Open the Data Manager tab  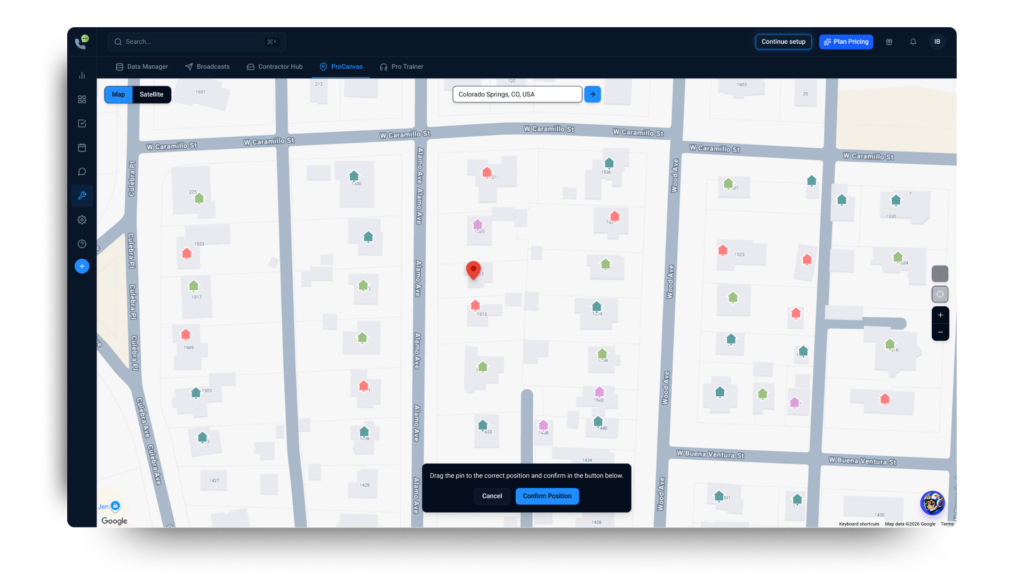(x=142, y=67)
